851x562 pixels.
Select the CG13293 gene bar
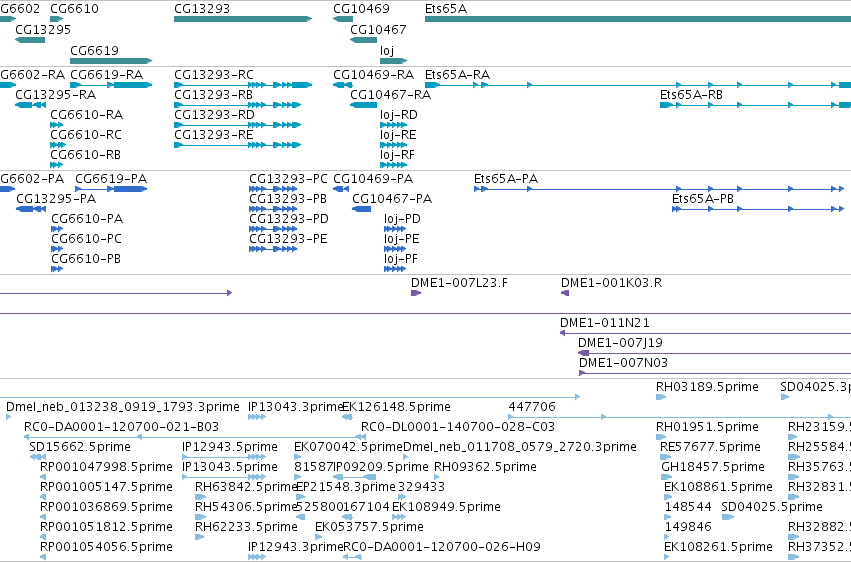pyautogui.click(x=243, y=19)
